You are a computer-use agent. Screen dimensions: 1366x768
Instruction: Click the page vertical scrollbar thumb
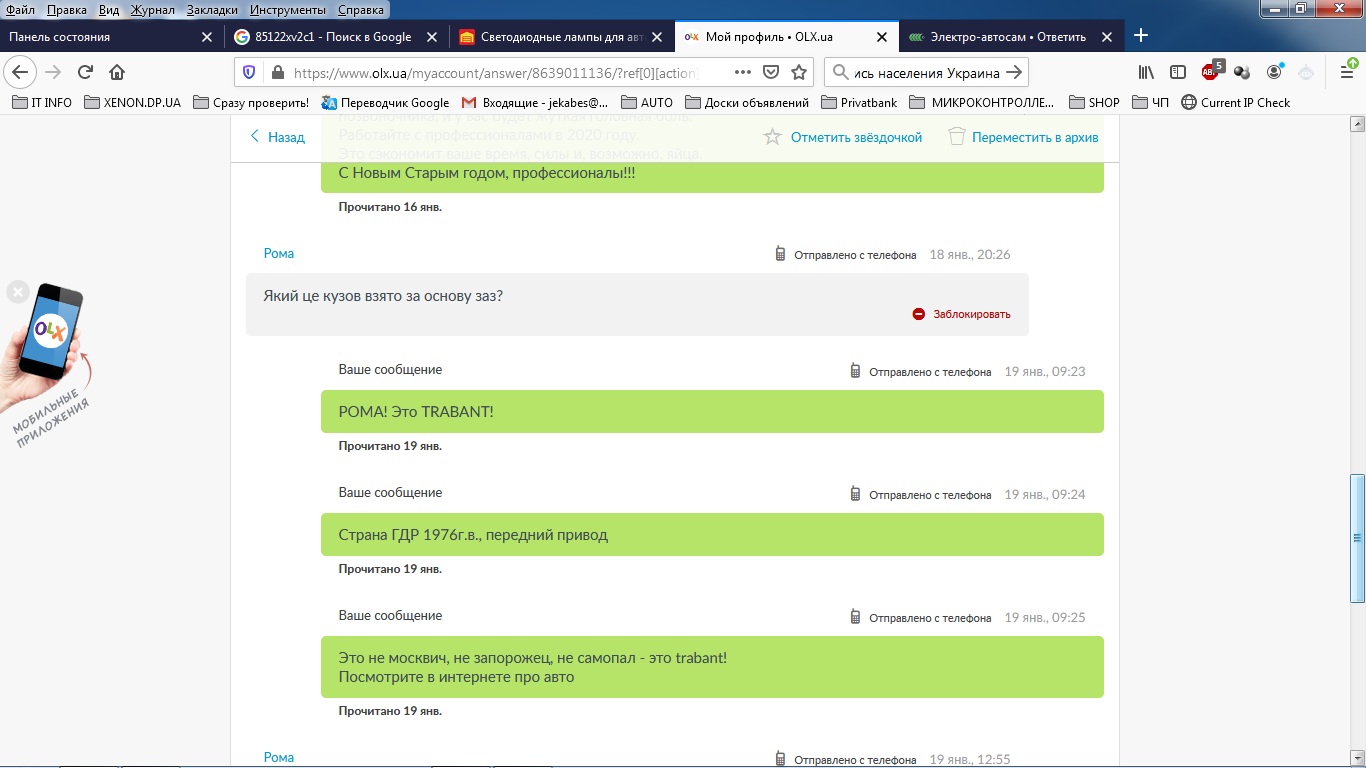point(1357,538)
